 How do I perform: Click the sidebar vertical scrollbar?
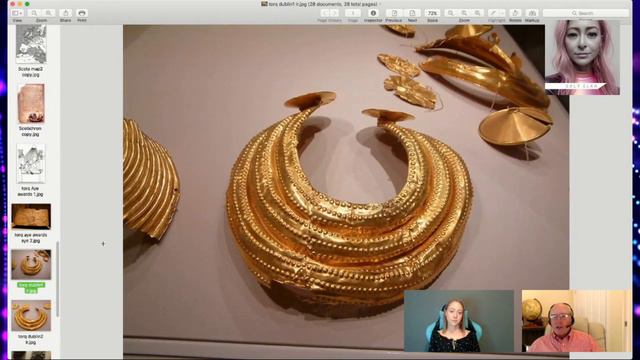click(x=58, y=278)
